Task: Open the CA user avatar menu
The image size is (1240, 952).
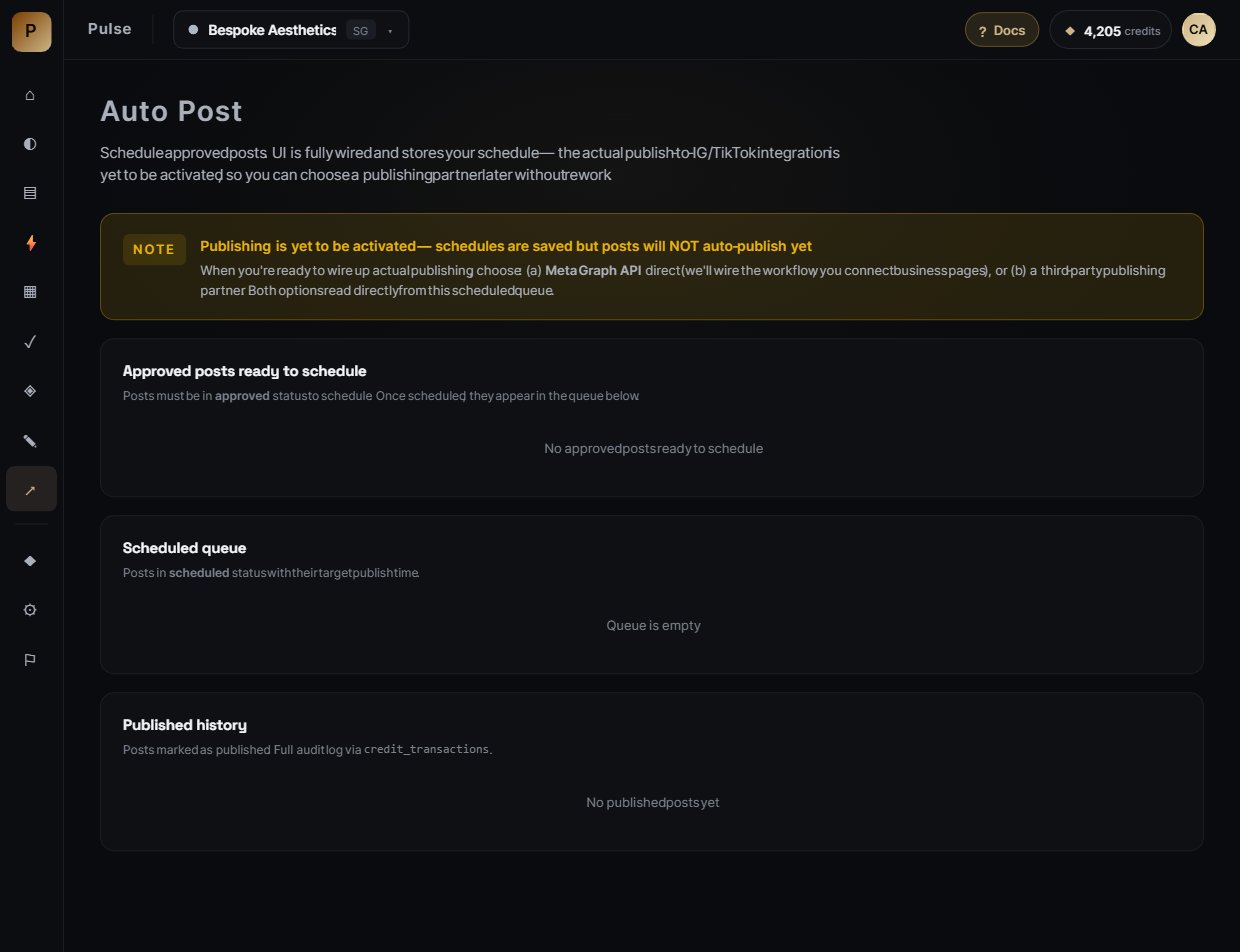Action: click(1198, 30)
